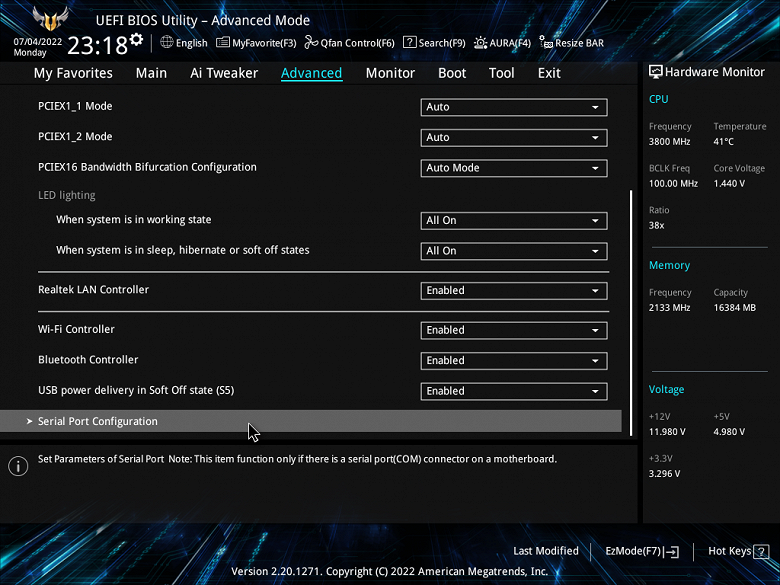The image size is (780, 585).
Task: Click the Hardware Monitor screen icon
Action: tap(656, 72)
